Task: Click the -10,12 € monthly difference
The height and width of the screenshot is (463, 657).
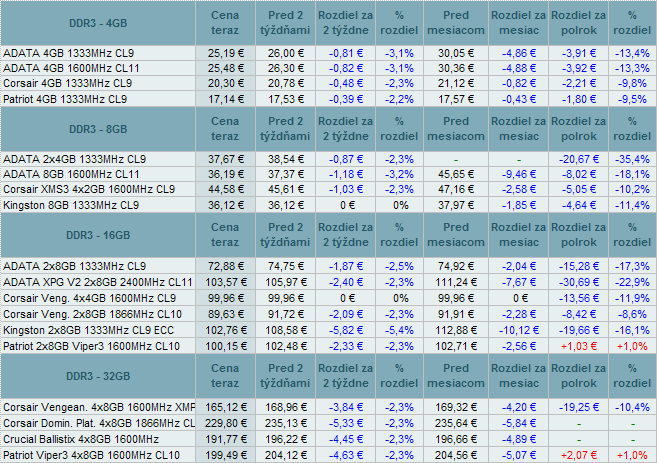Action: coord(519,330)
